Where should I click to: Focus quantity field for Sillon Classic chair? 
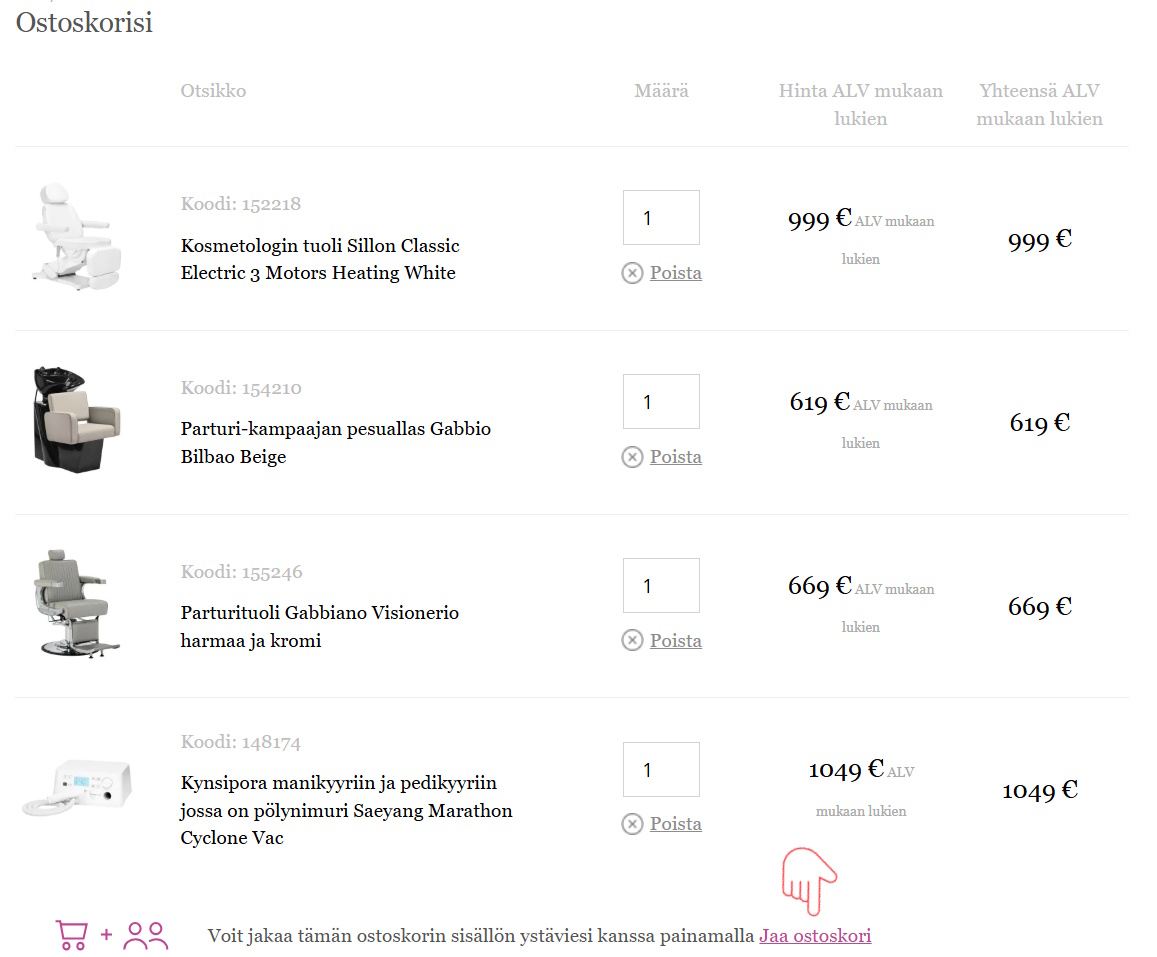661,218
